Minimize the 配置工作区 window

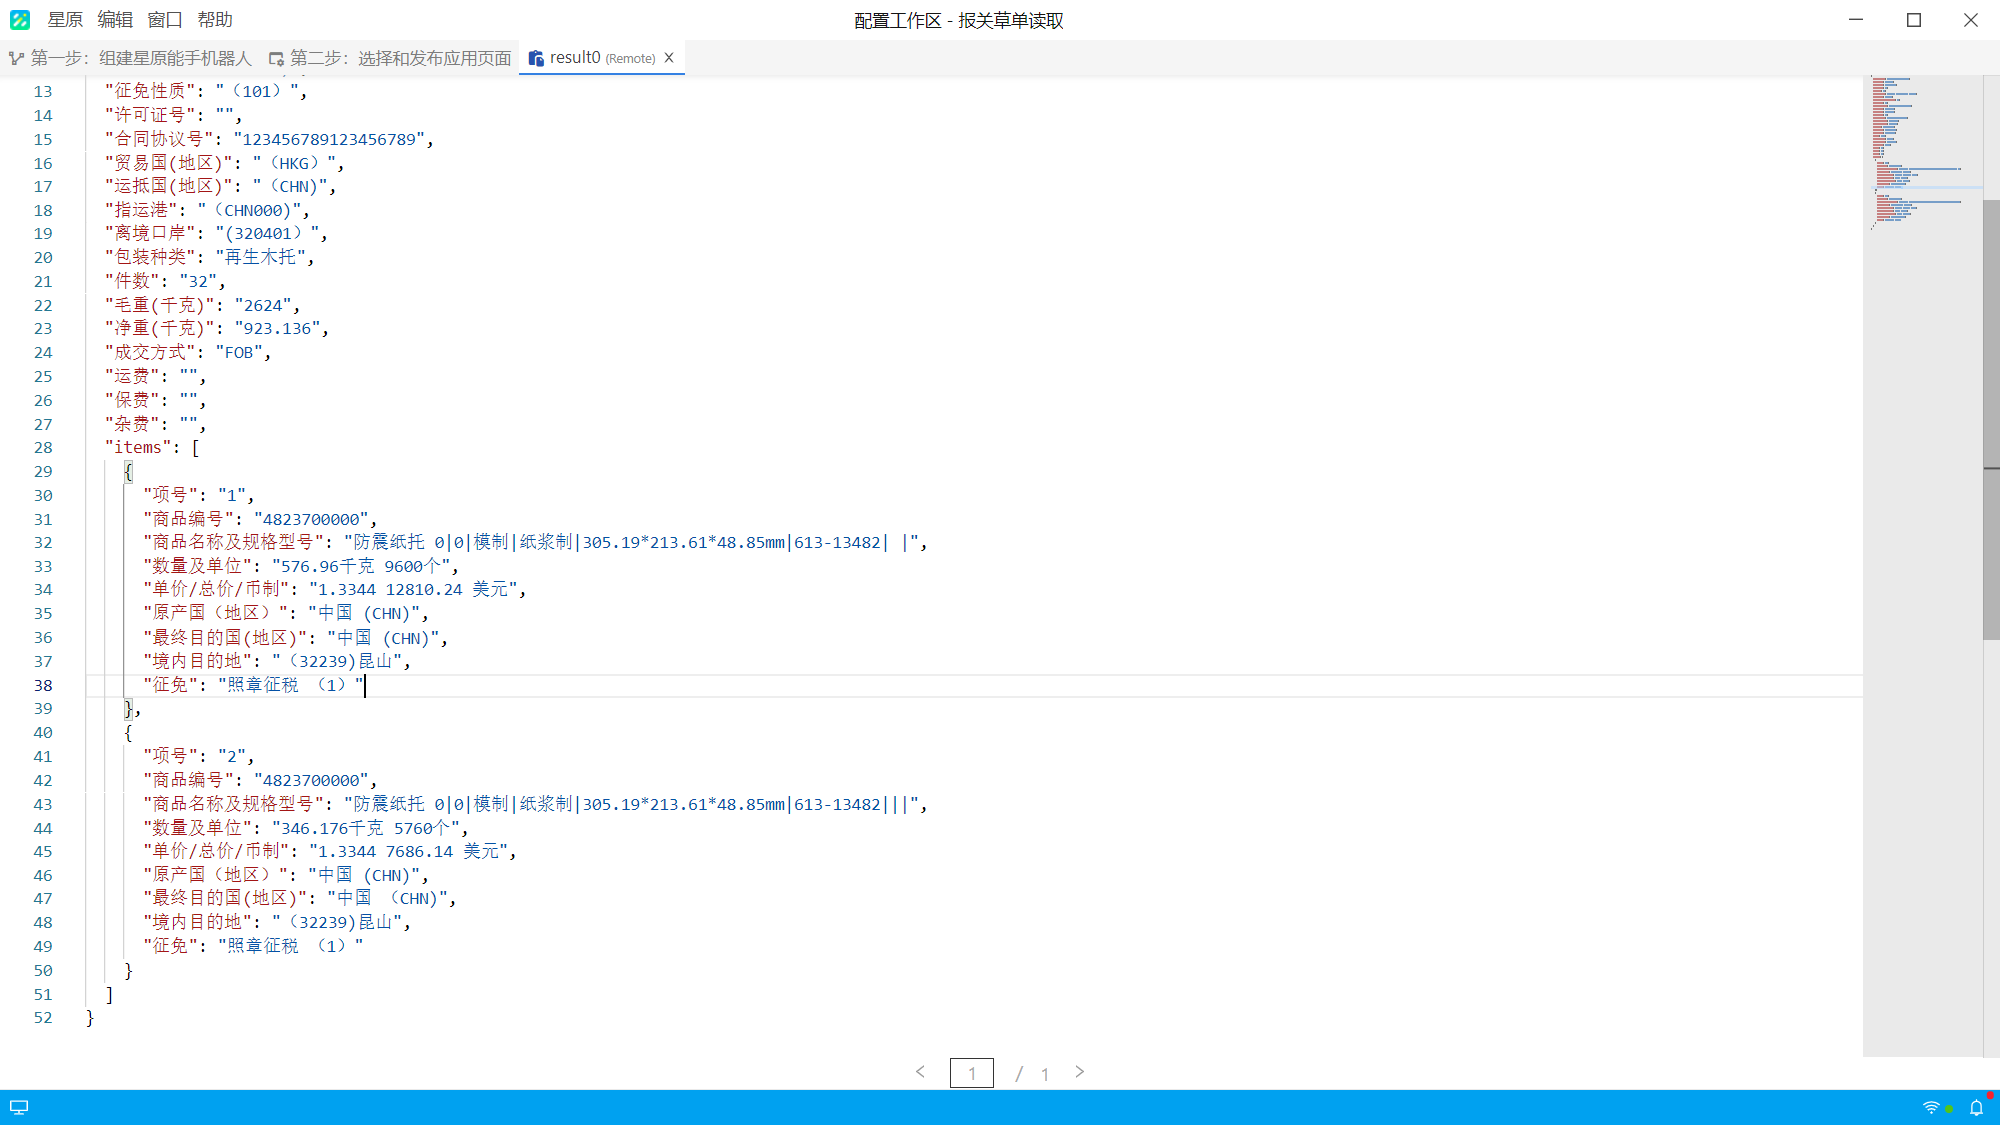point(1856,20)
